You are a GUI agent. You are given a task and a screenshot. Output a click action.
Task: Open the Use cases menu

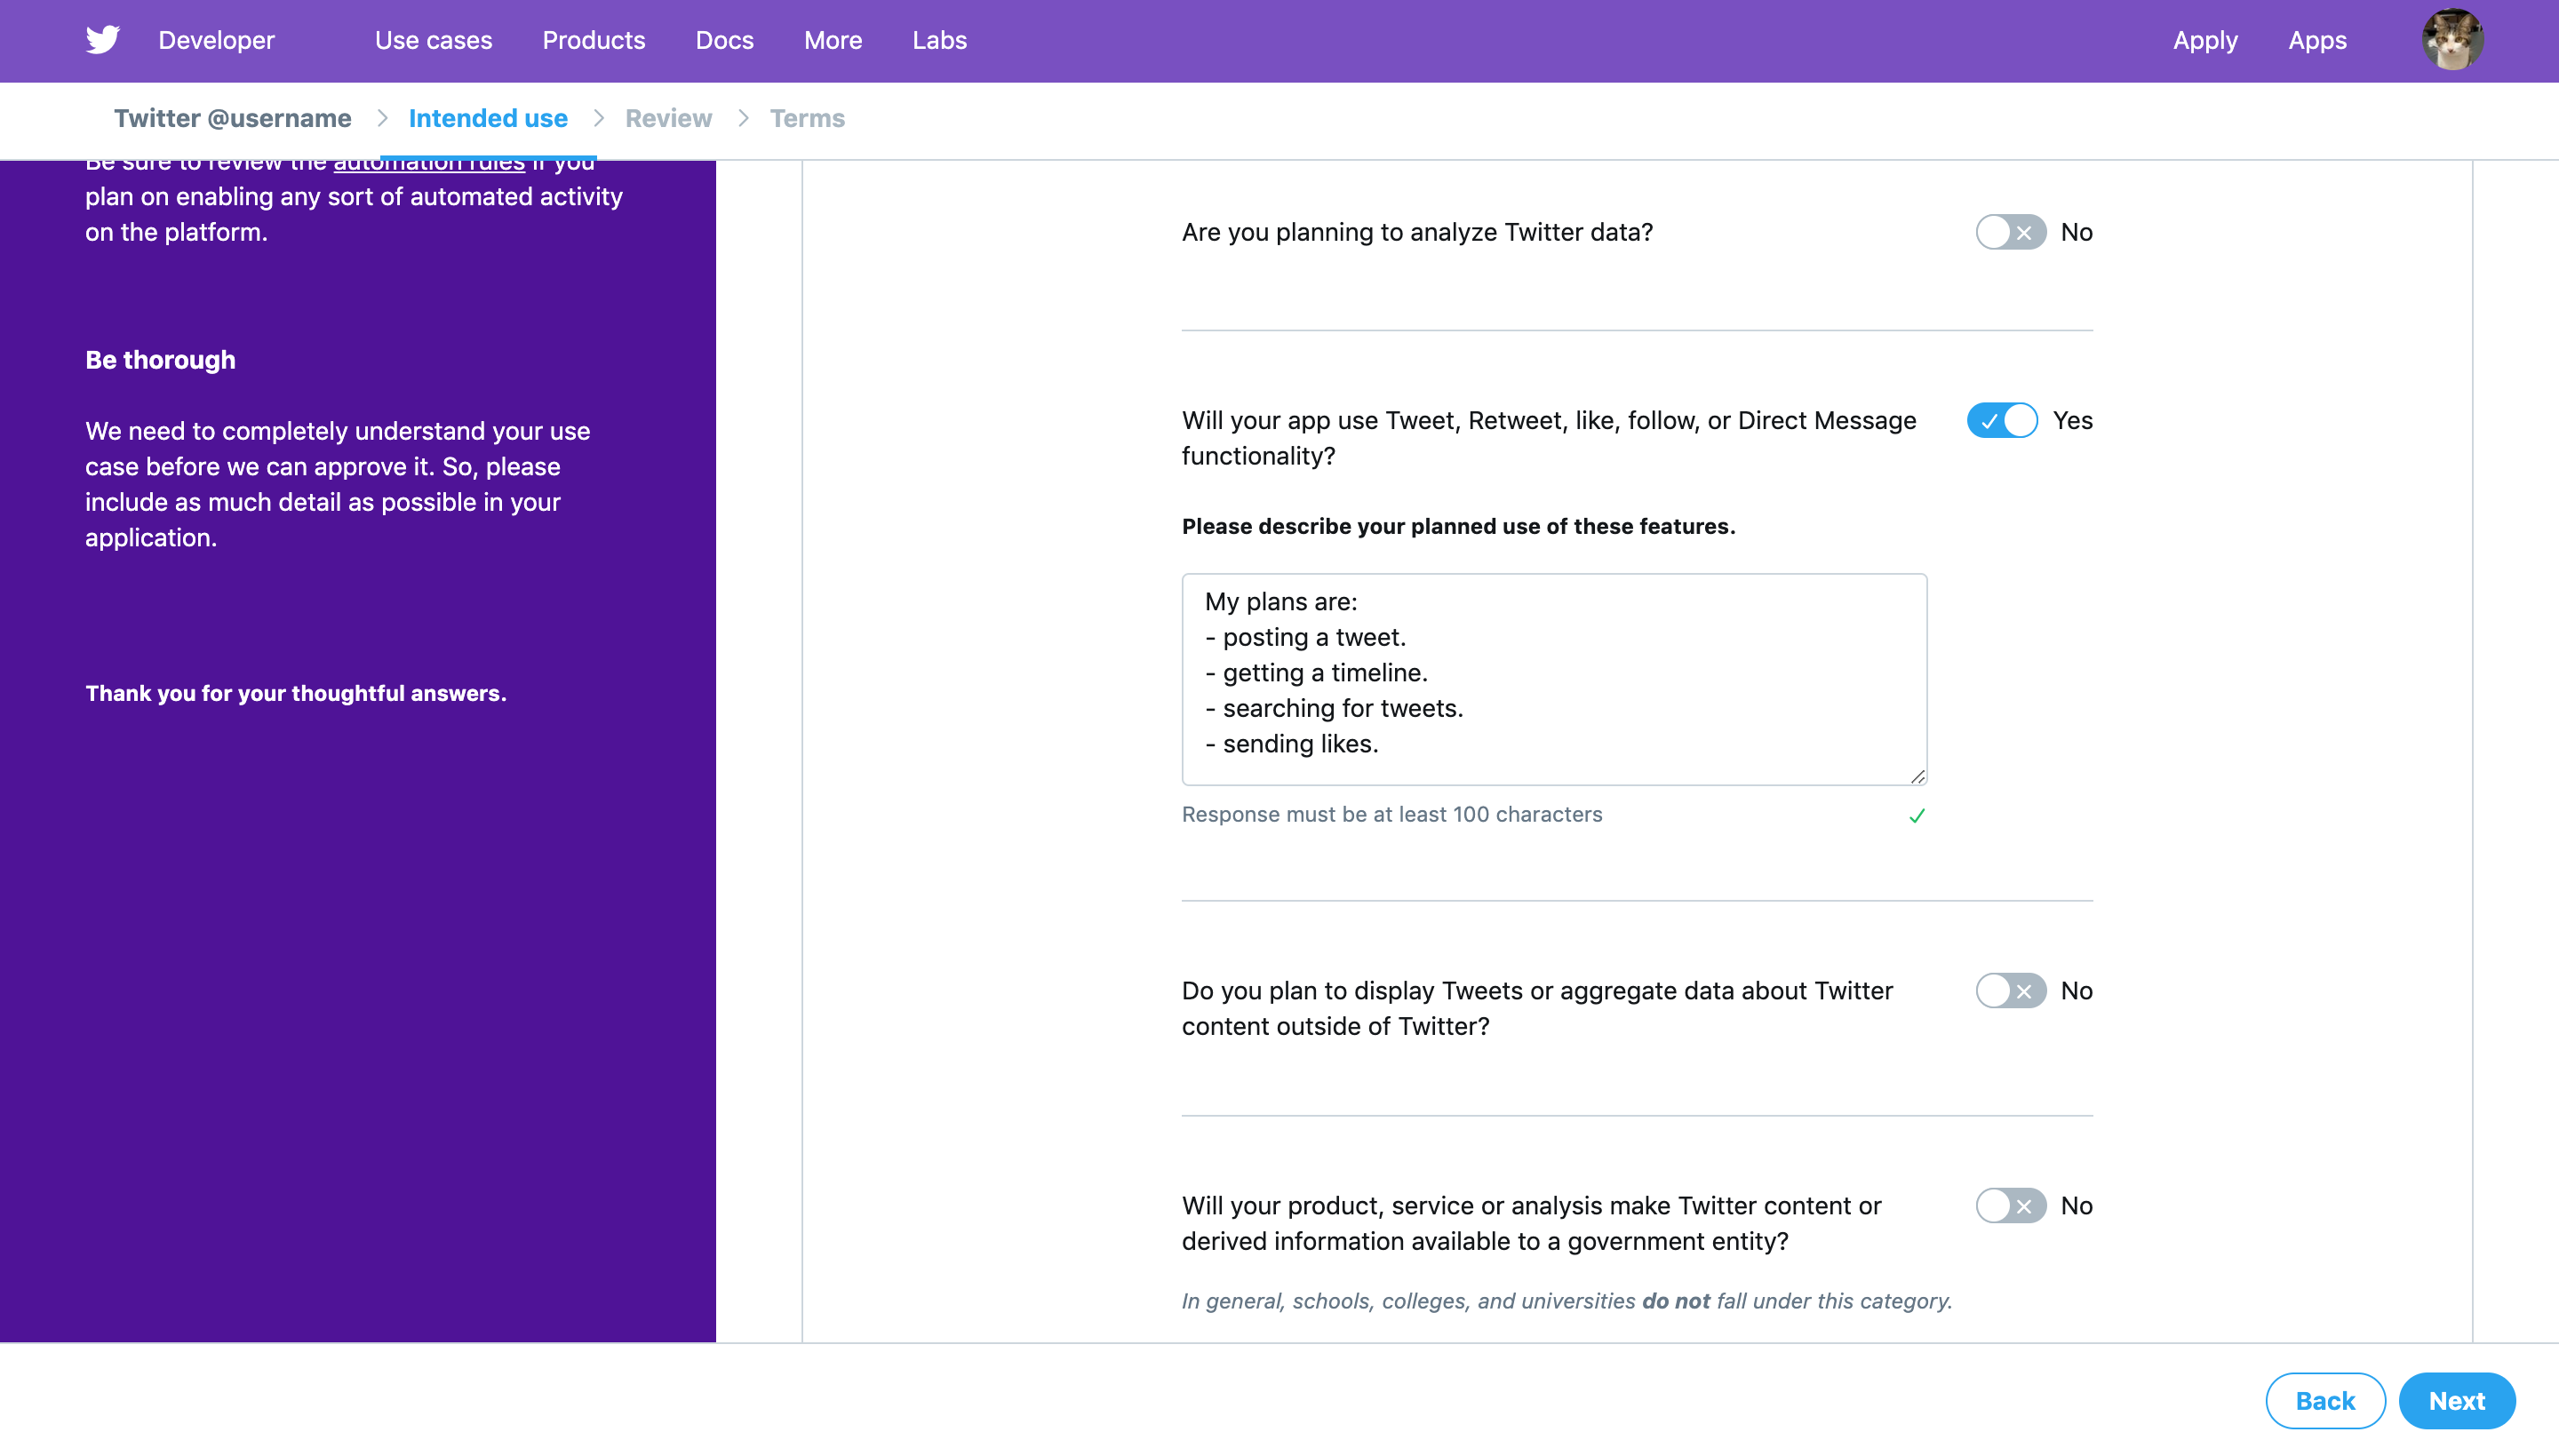click(433, 40)
